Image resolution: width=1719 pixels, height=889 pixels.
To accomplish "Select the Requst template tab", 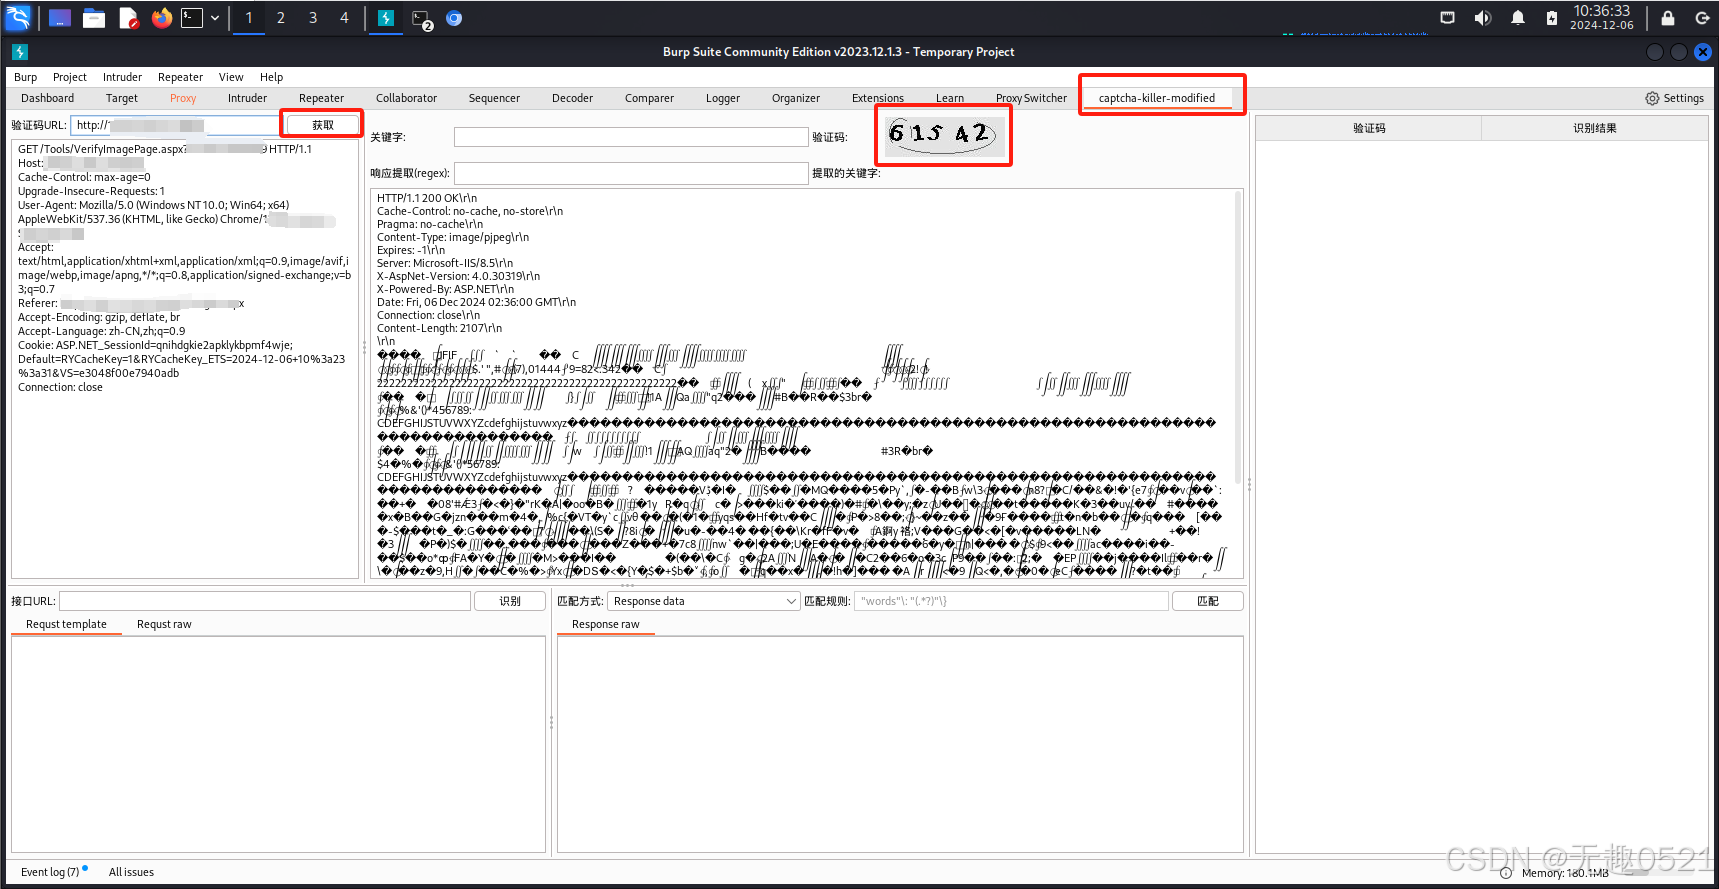I will tap(66, 624).
